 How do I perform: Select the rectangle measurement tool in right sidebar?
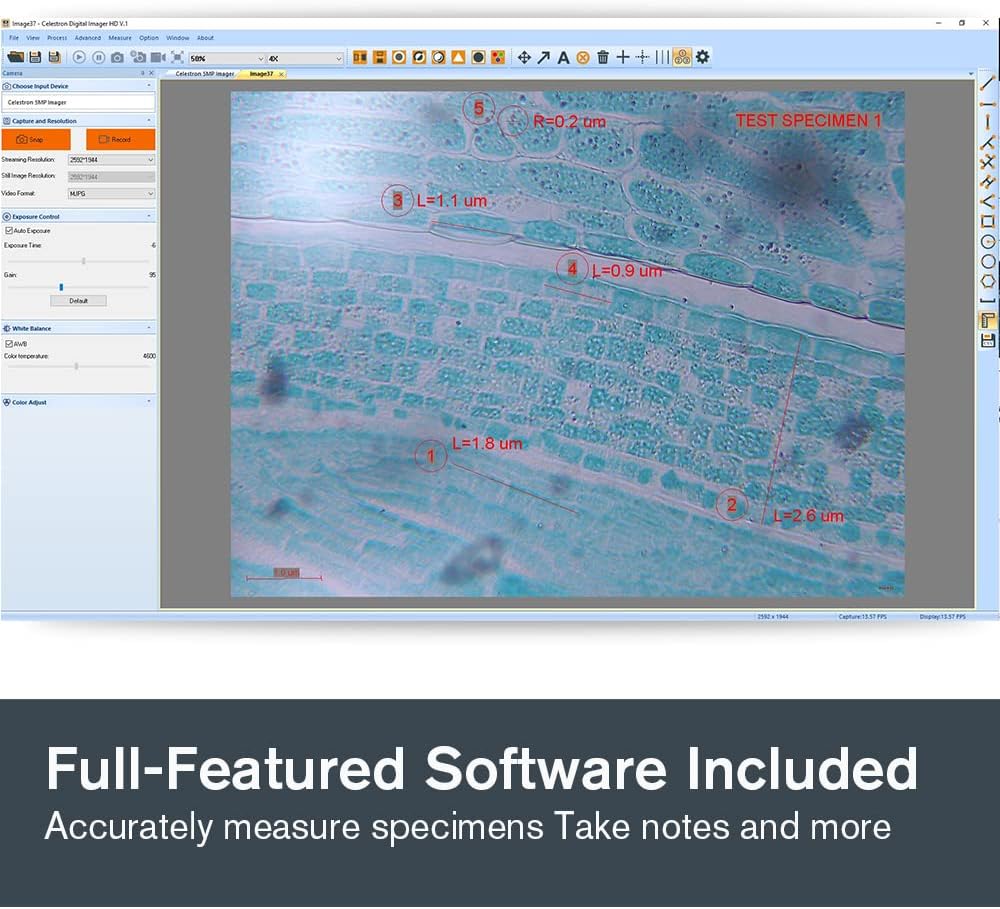[x=987, y=222]
